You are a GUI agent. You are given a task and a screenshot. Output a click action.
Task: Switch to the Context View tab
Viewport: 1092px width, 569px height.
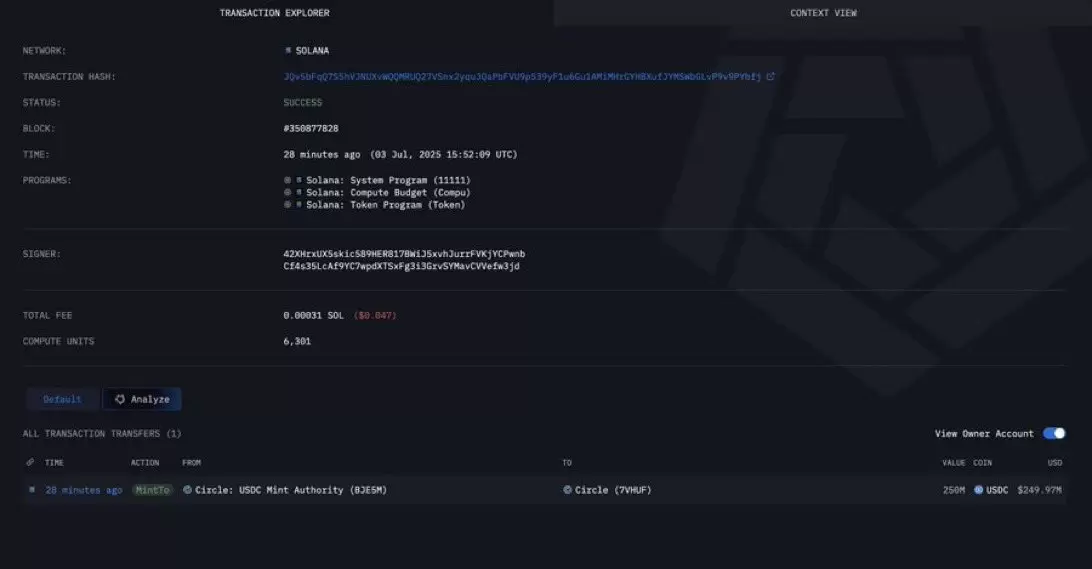point(823,13)
